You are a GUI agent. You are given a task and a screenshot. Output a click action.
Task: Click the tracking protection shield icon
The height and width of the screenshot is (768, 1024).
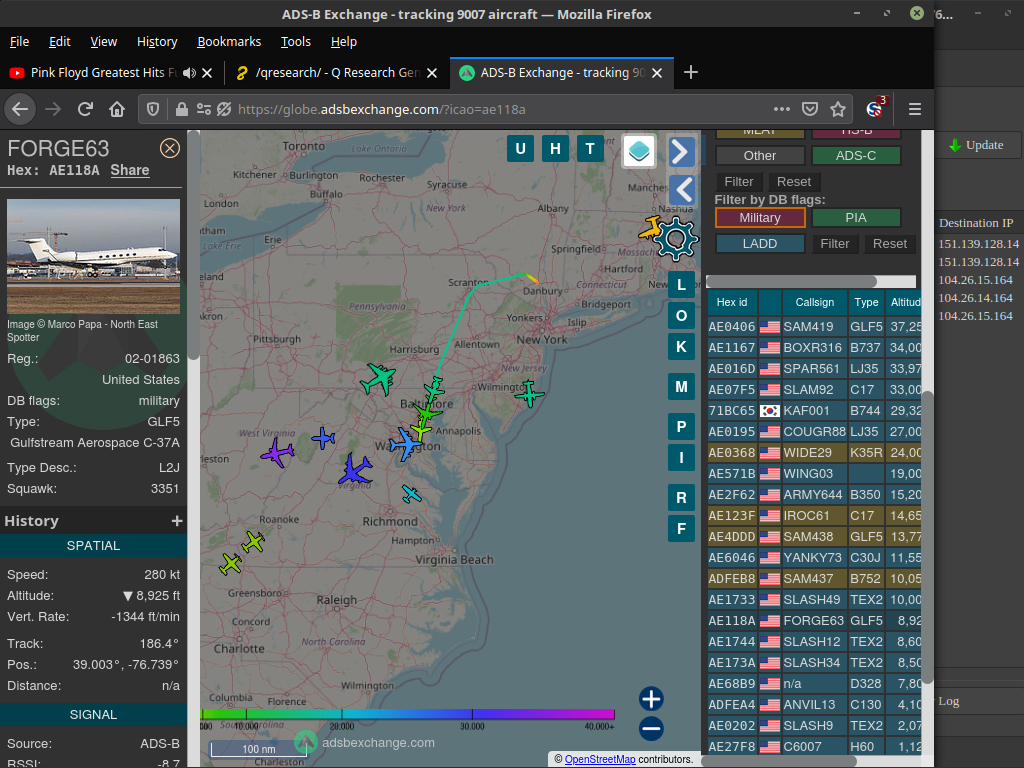pos(153,109)
